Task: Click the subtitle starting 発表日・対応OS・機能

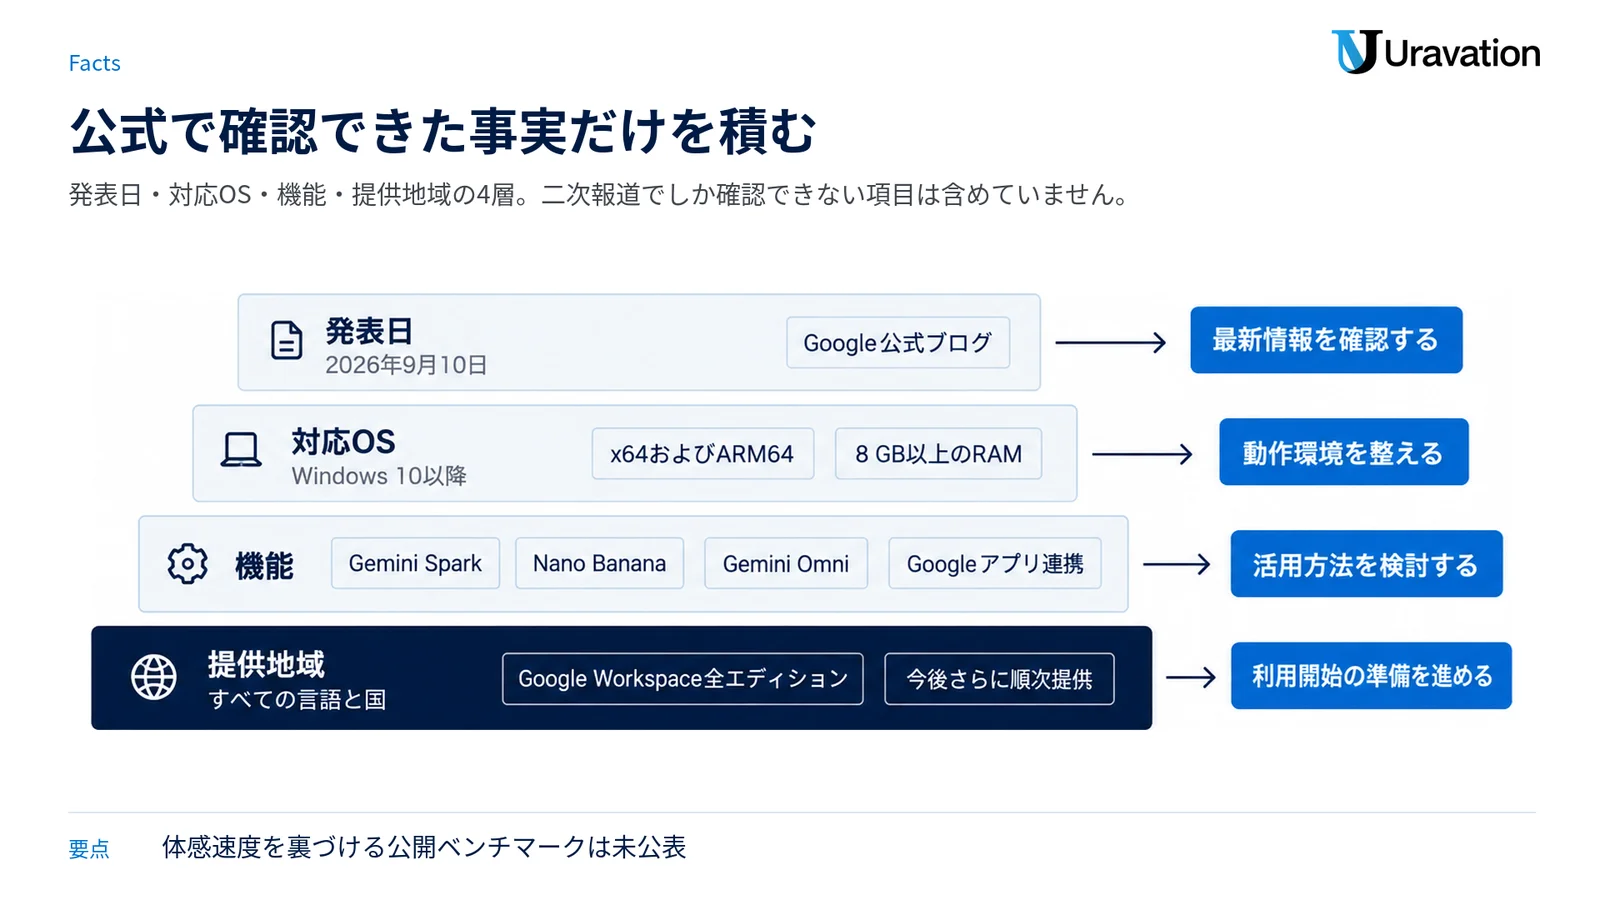Action: click(599, 194)
